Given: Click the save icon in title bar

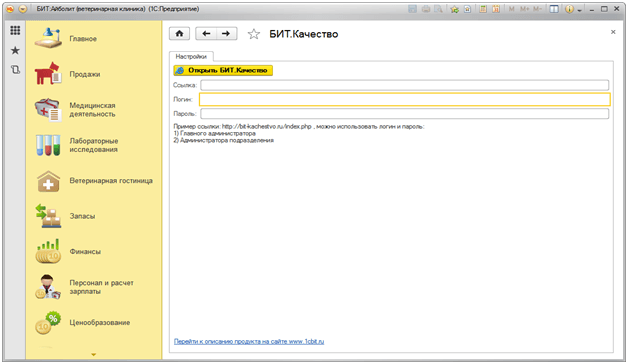Looking at the screenshot, I should [413, 9].
